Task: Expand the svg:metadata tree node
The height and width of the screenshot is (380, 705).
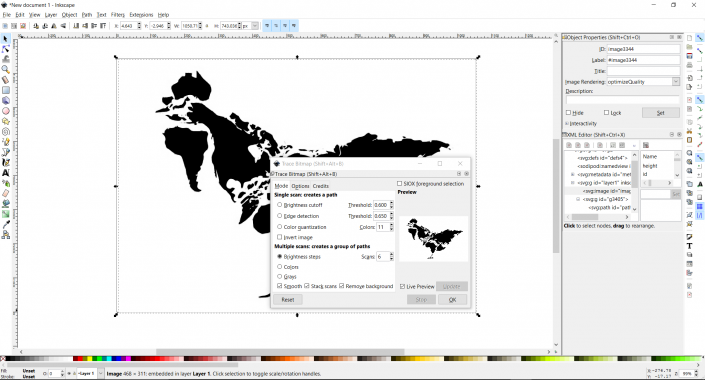Action: click(x=573, y=174)
